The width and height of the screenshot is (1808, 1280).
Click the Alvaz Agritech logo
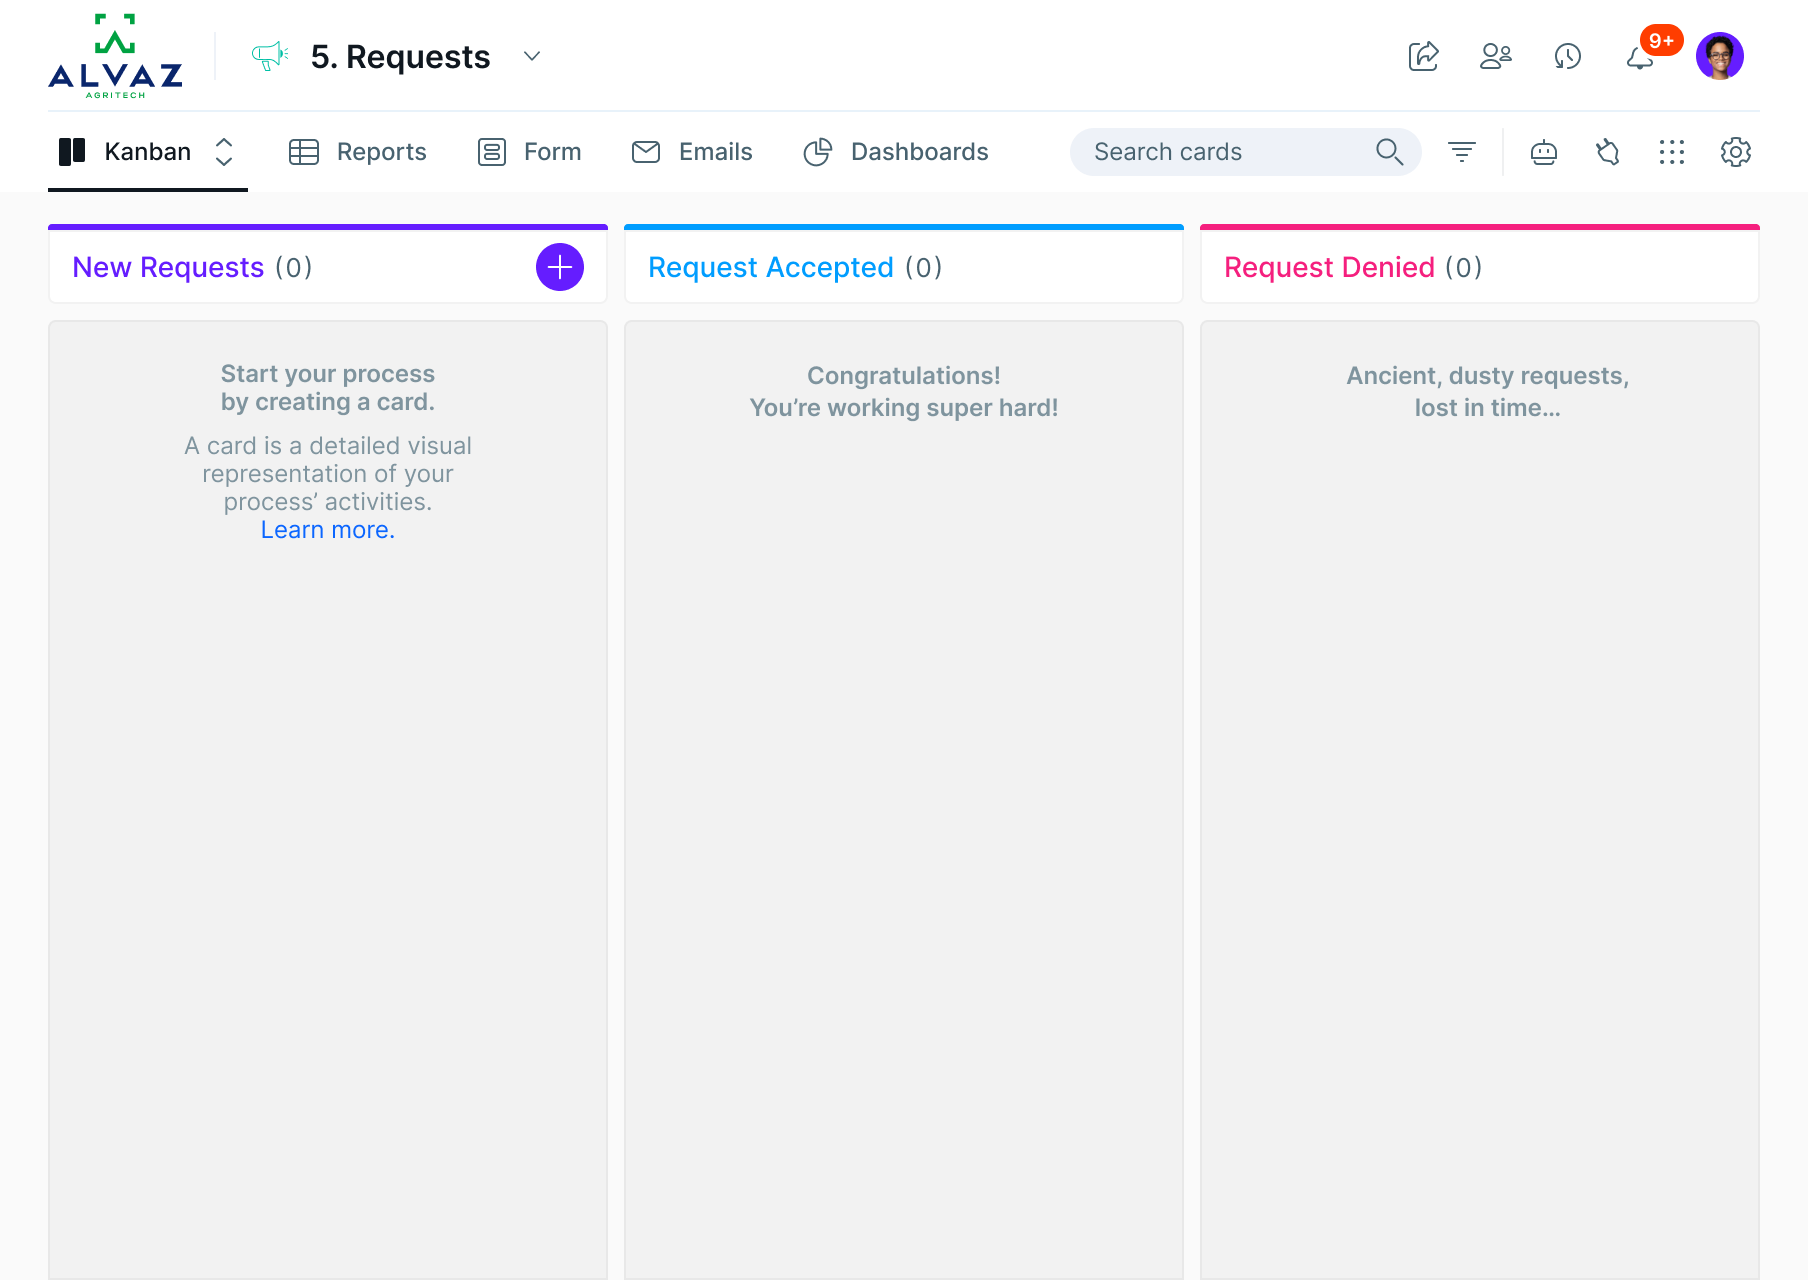[x=115, y=56]
